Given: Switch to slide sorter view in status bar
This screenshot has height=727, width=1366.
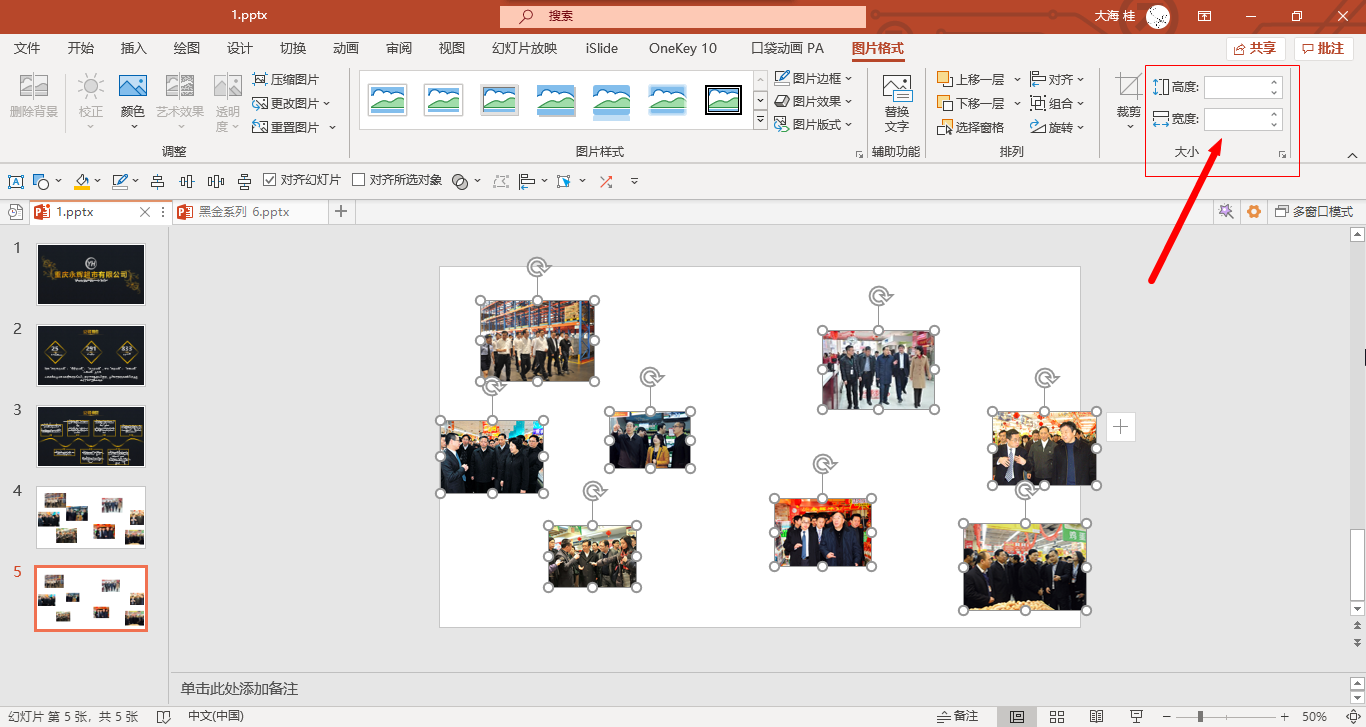Looking at the screenshot, I should pyautogui.click(x=1056, y=716).
